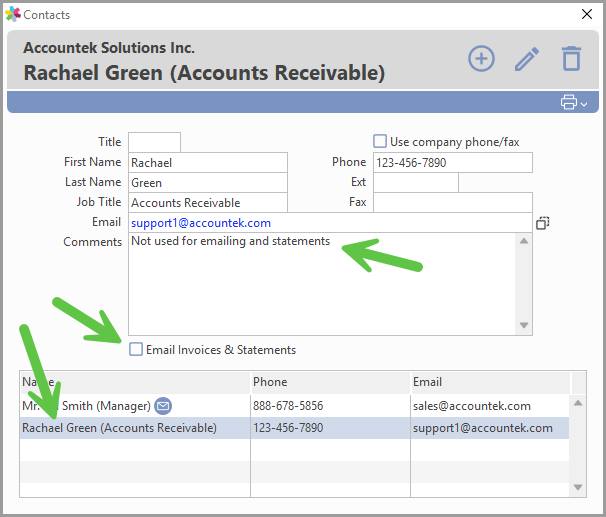This screenshot has height=517, width=606.
Task: Click Job Title field Accounts Receivable
Action: (x=208, y=202)
